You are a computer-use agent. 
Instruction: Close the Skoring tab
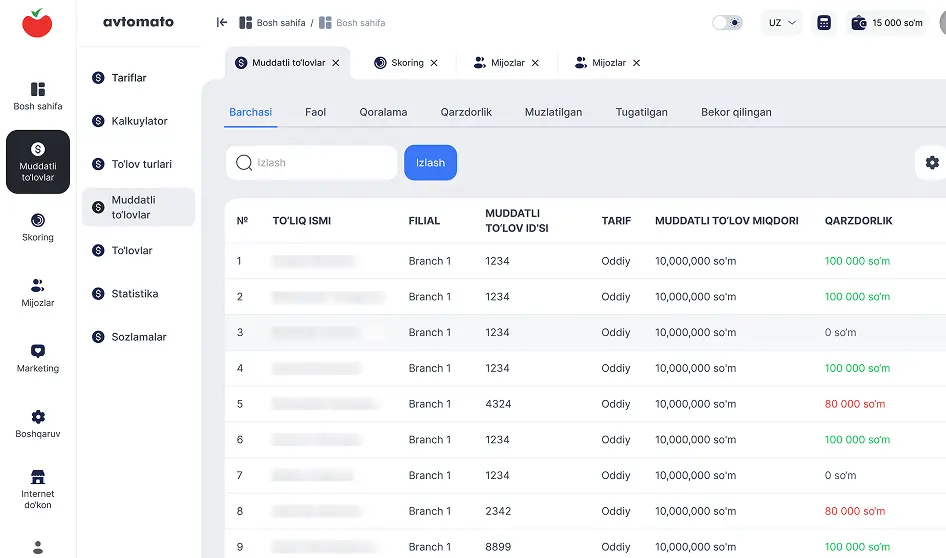(x=434, y=63)
